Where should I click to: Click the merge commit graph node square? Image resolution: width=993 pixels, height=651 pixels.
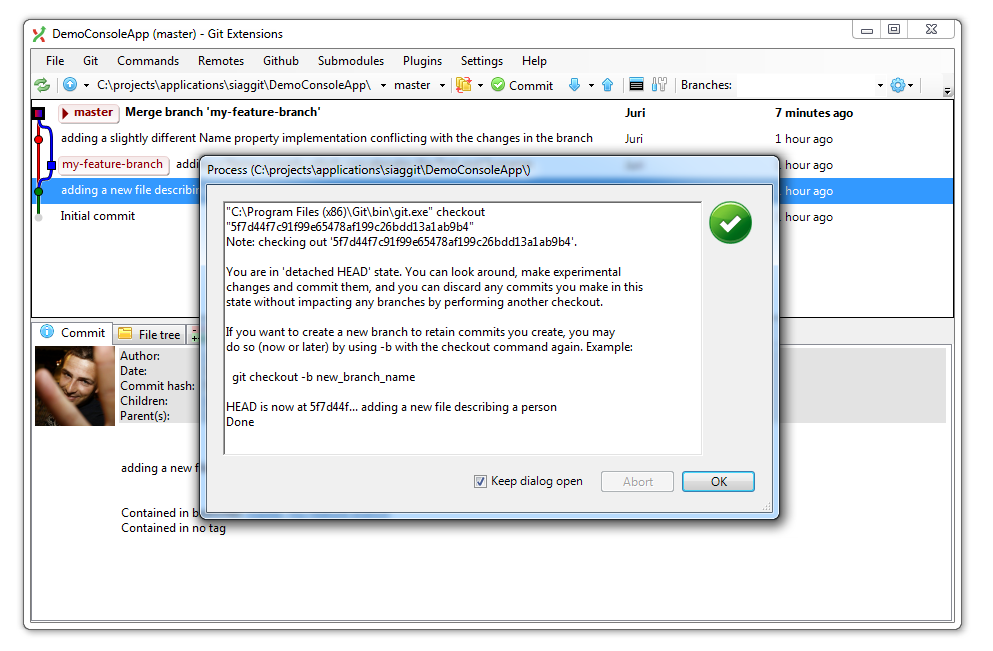pos(39,113)
